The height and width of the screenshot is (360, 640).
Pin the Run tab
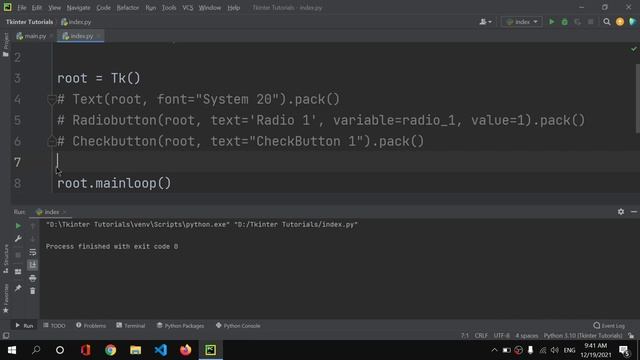point(18,288)
